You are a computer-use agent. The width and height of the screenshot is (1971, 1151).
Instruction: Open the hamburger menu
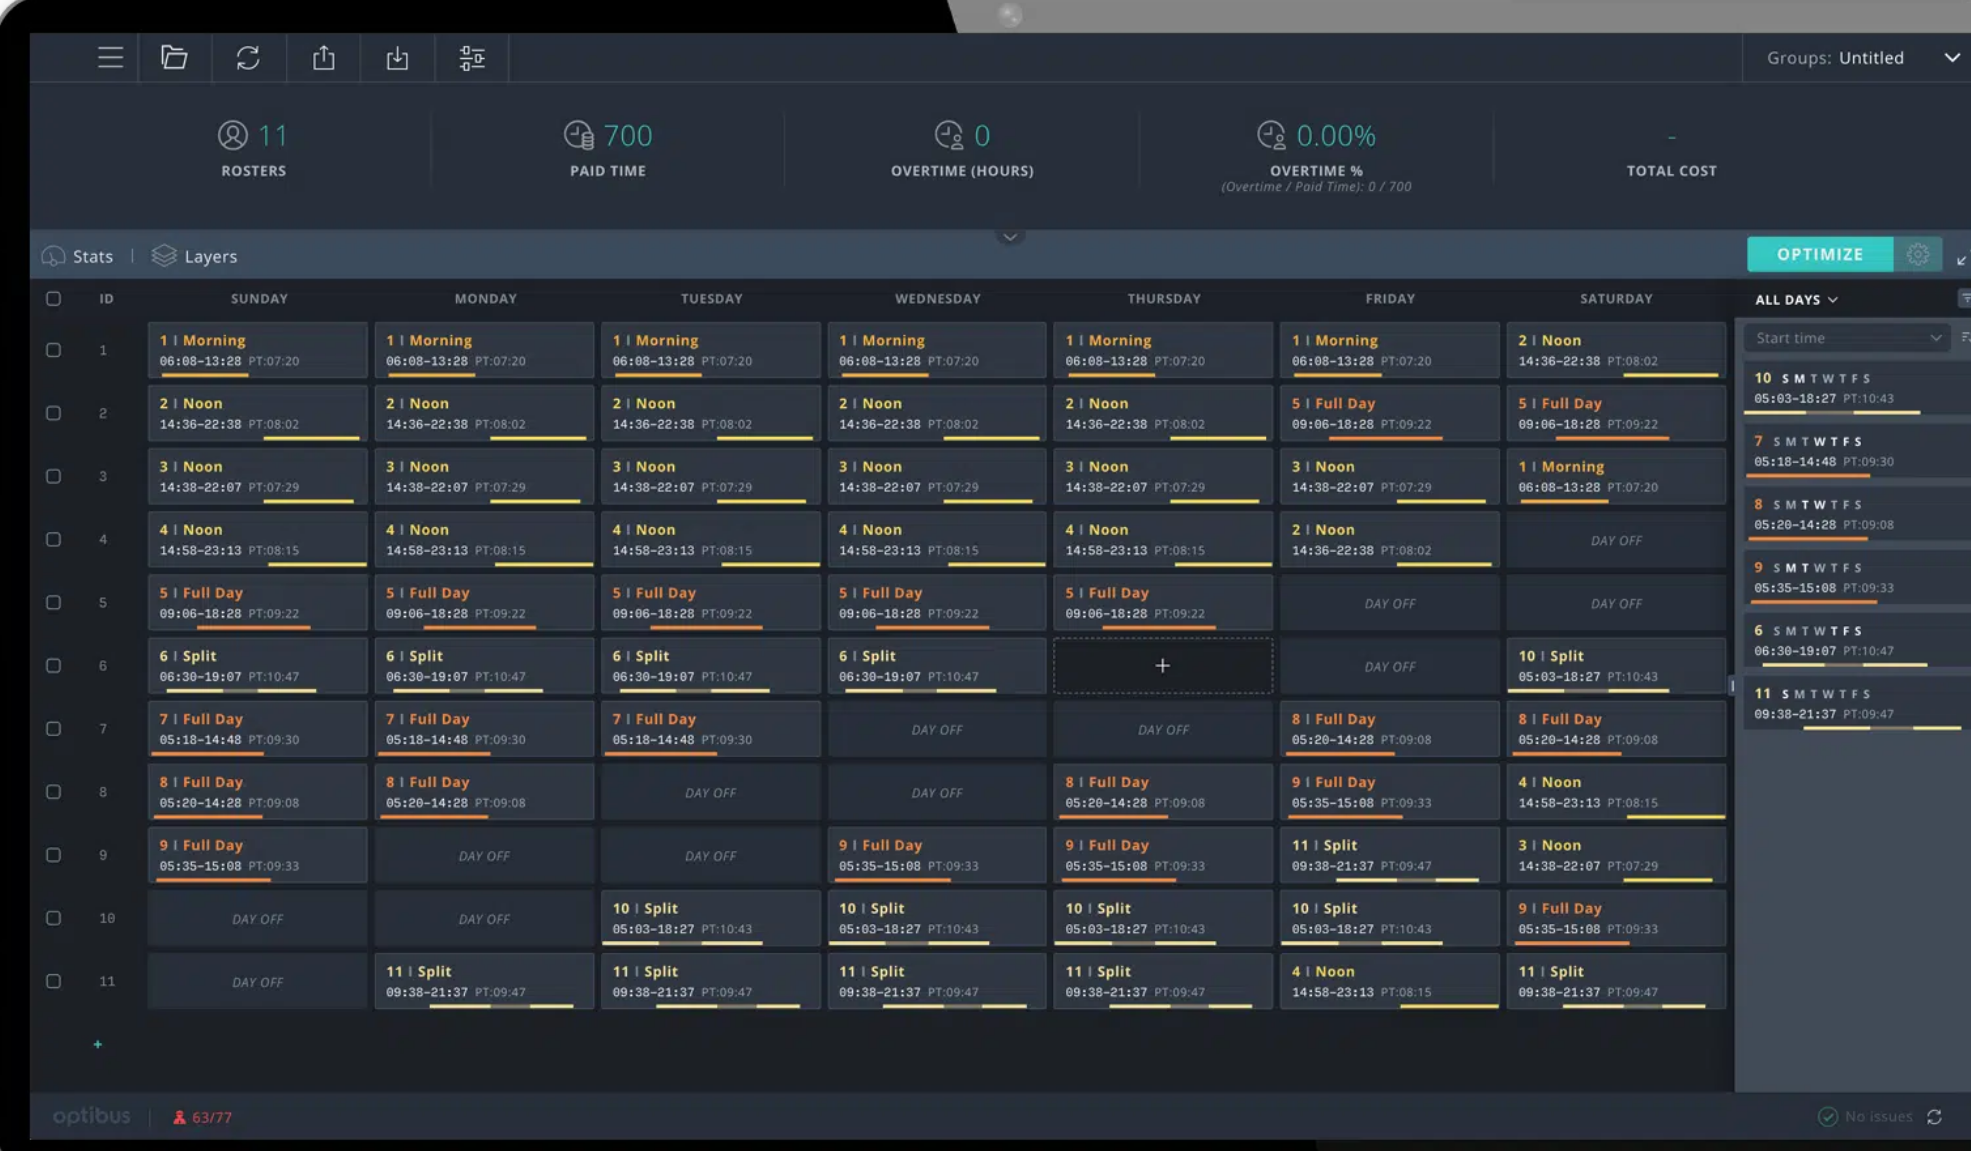click(110, 57)
